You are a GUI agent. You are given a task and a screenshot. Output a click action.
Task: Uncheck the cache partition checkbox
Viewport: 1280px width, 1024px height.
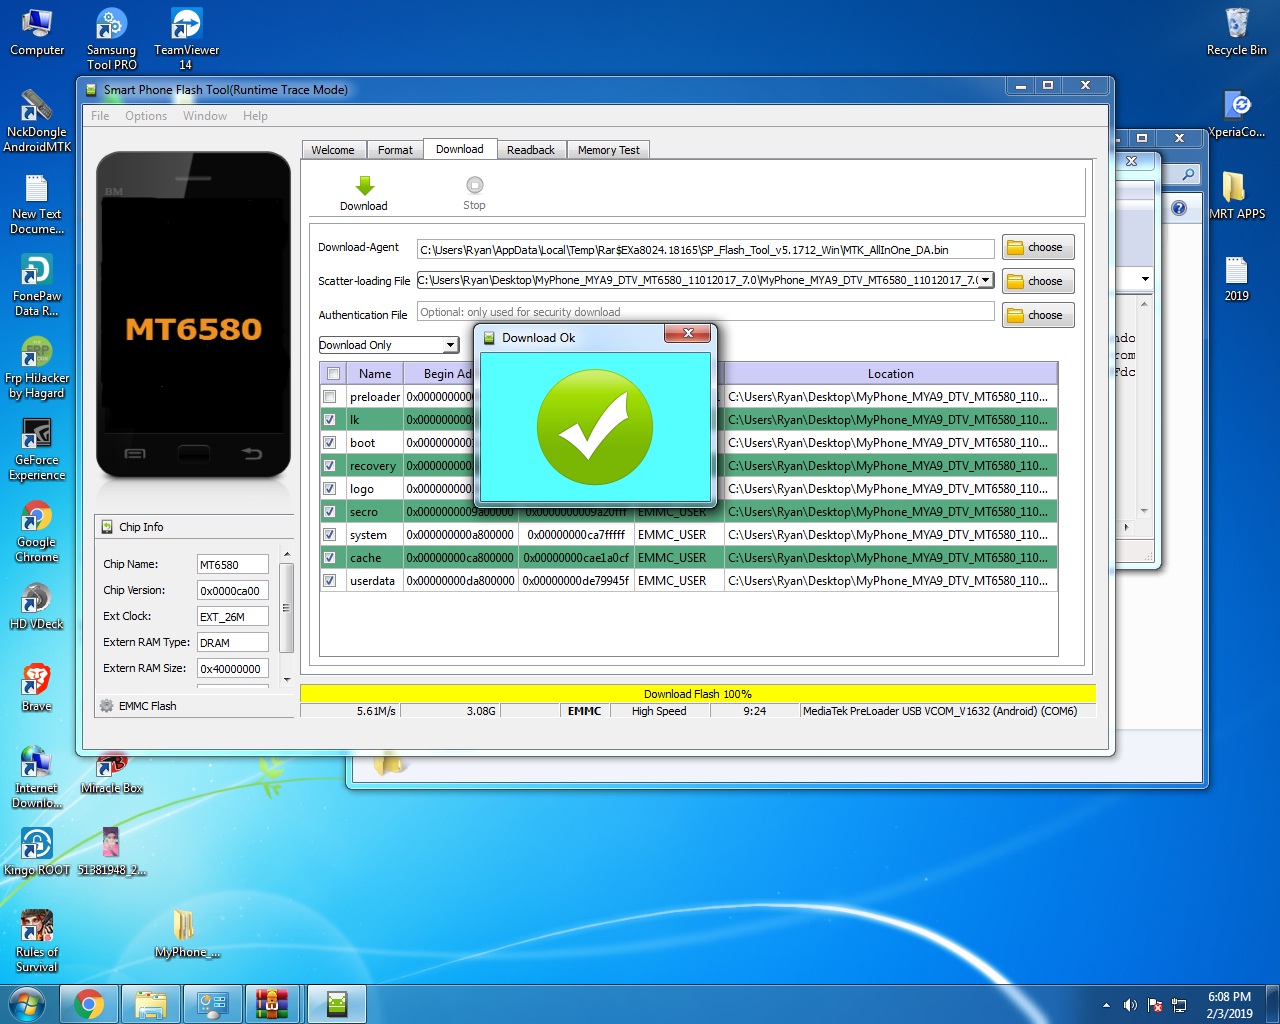click(x=329, y=558)
